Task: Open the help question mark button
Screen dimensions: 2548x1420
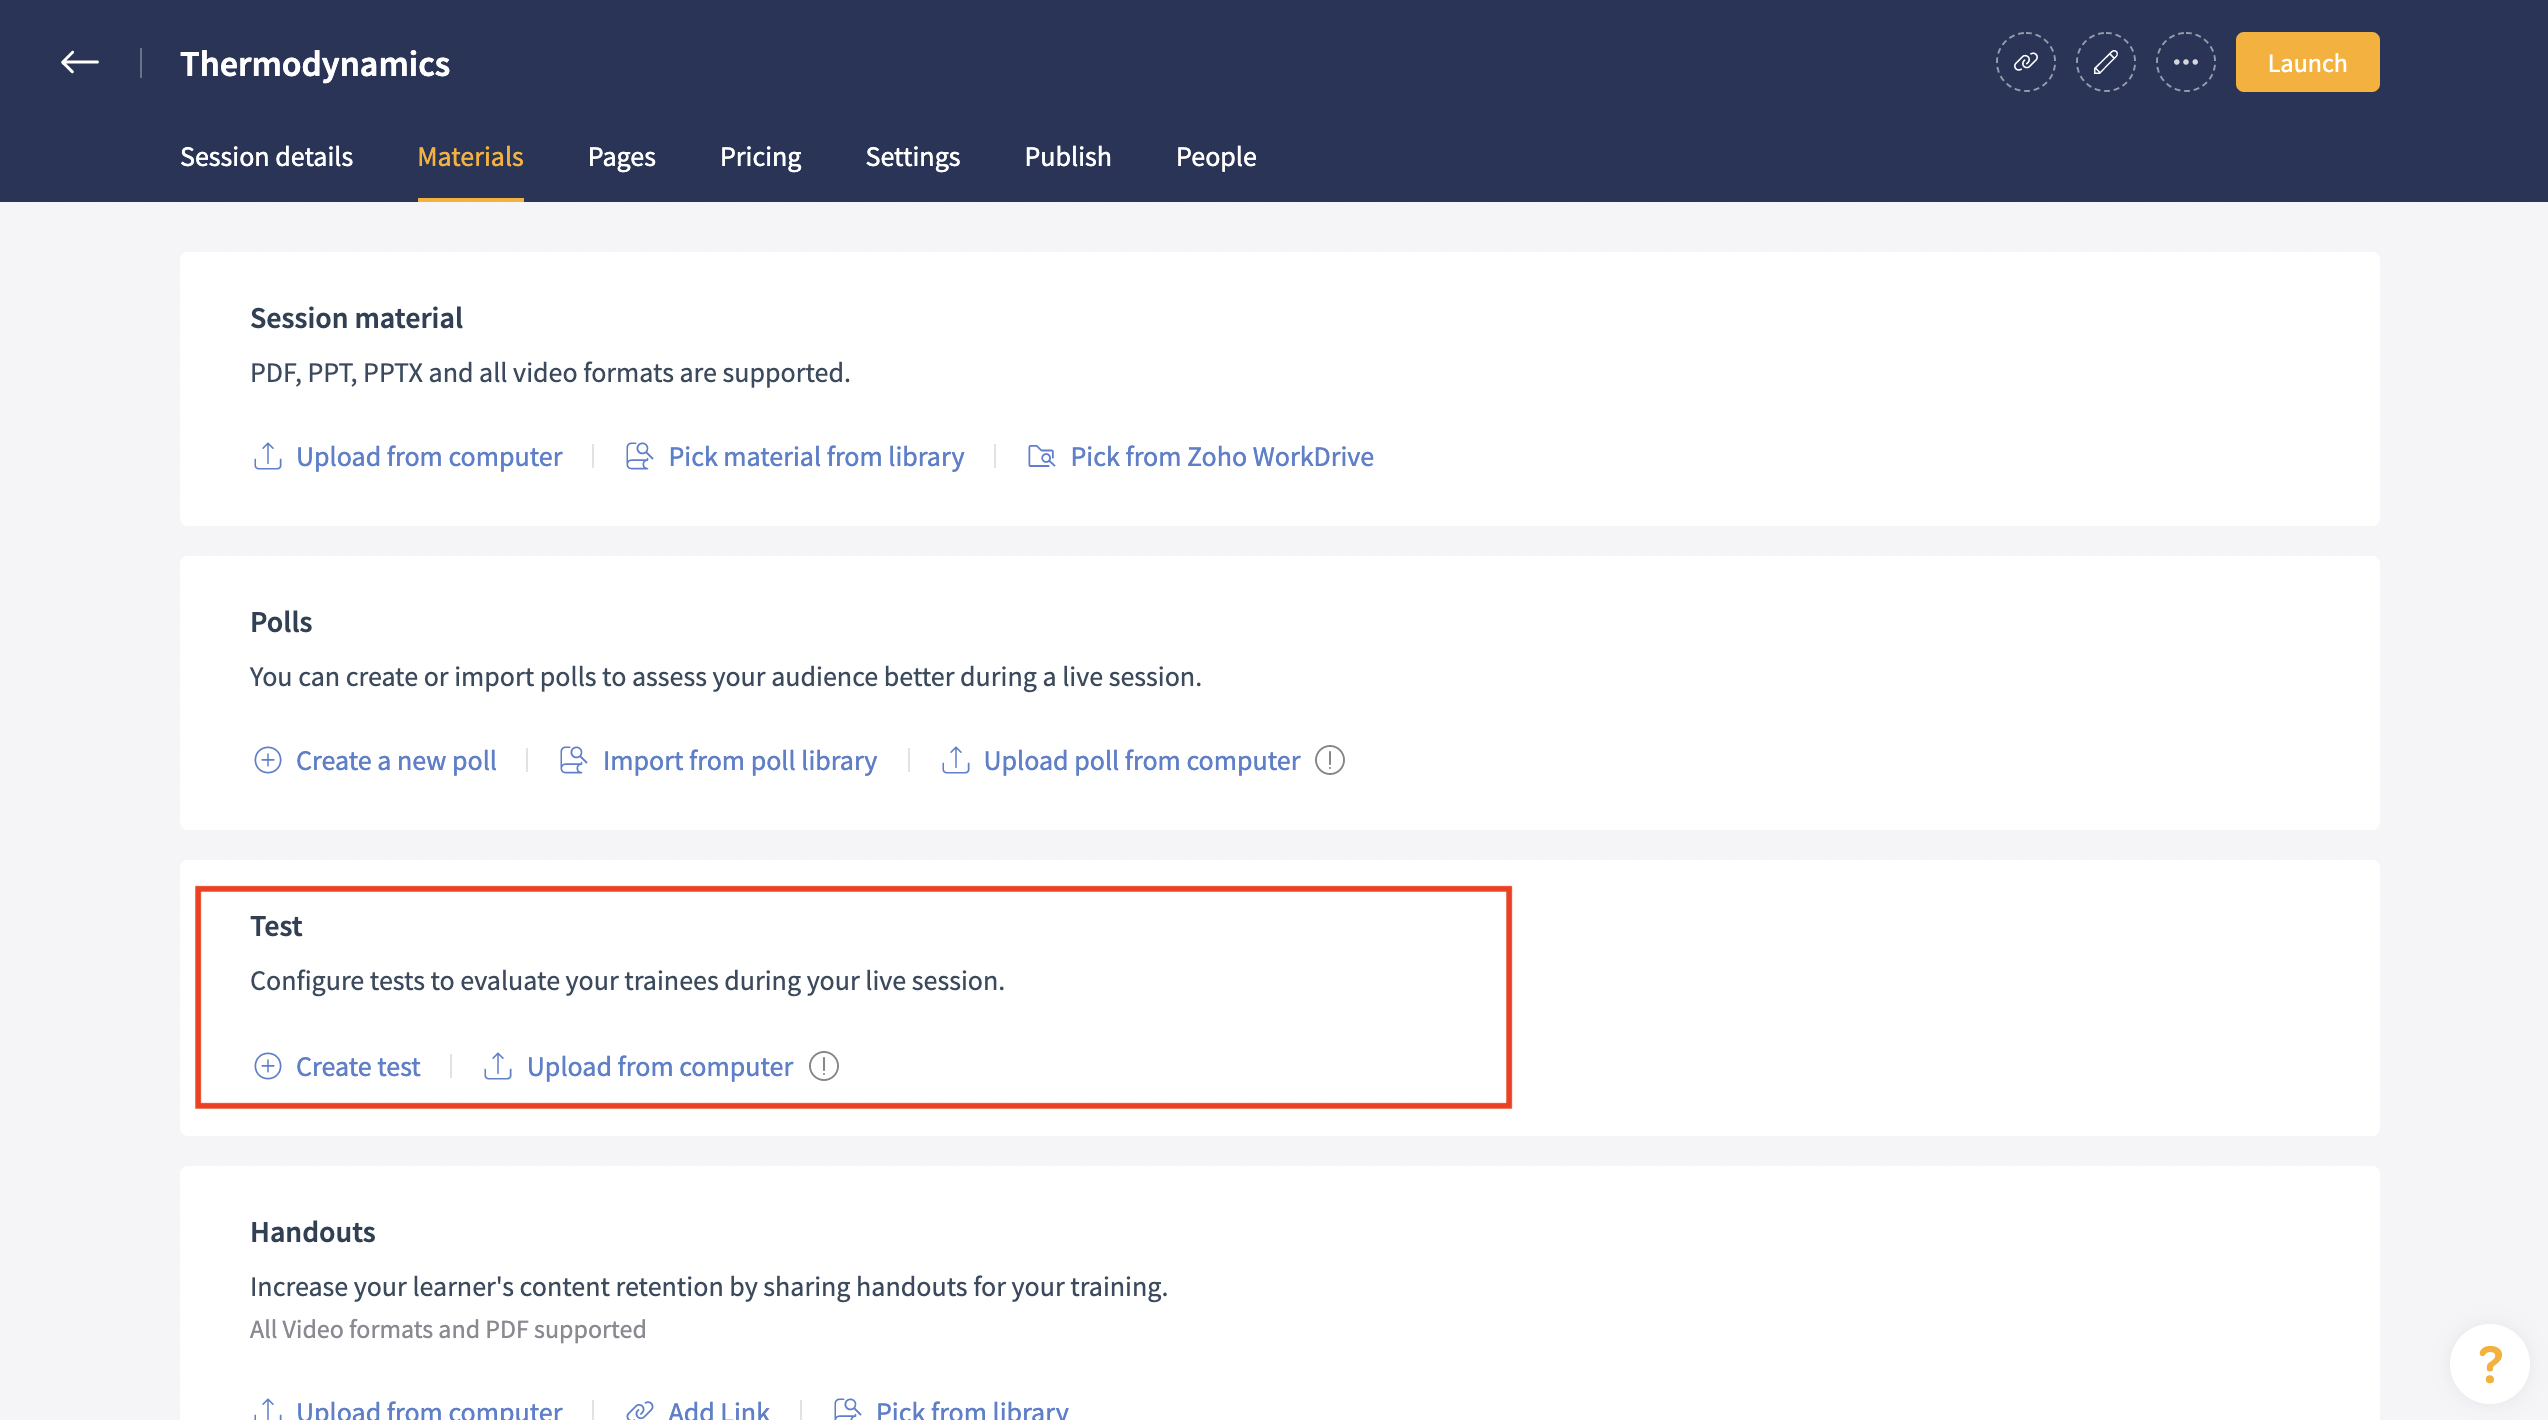Action: 2489,1364
